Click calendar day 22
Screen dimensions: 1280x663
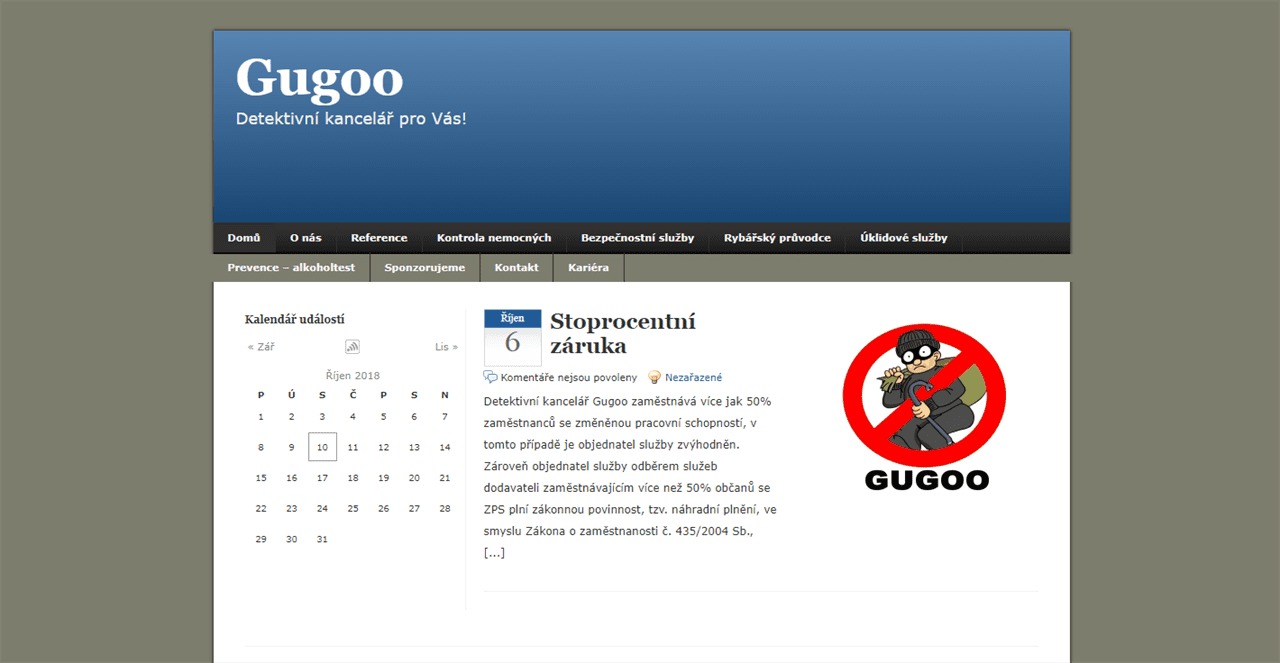coord(261,508)
